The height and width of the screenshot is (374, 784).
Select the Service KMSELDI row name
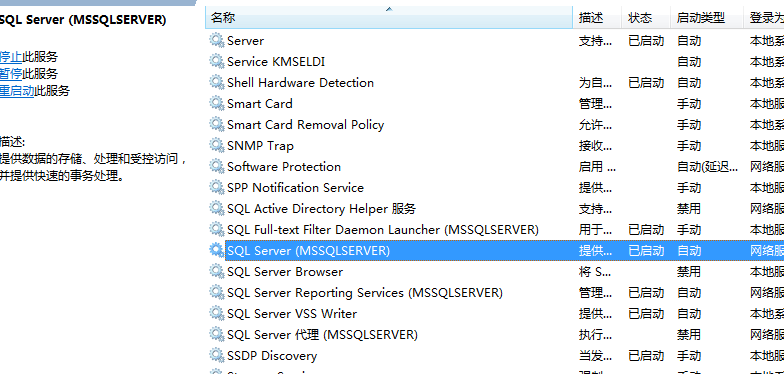(x=276, y=62)
